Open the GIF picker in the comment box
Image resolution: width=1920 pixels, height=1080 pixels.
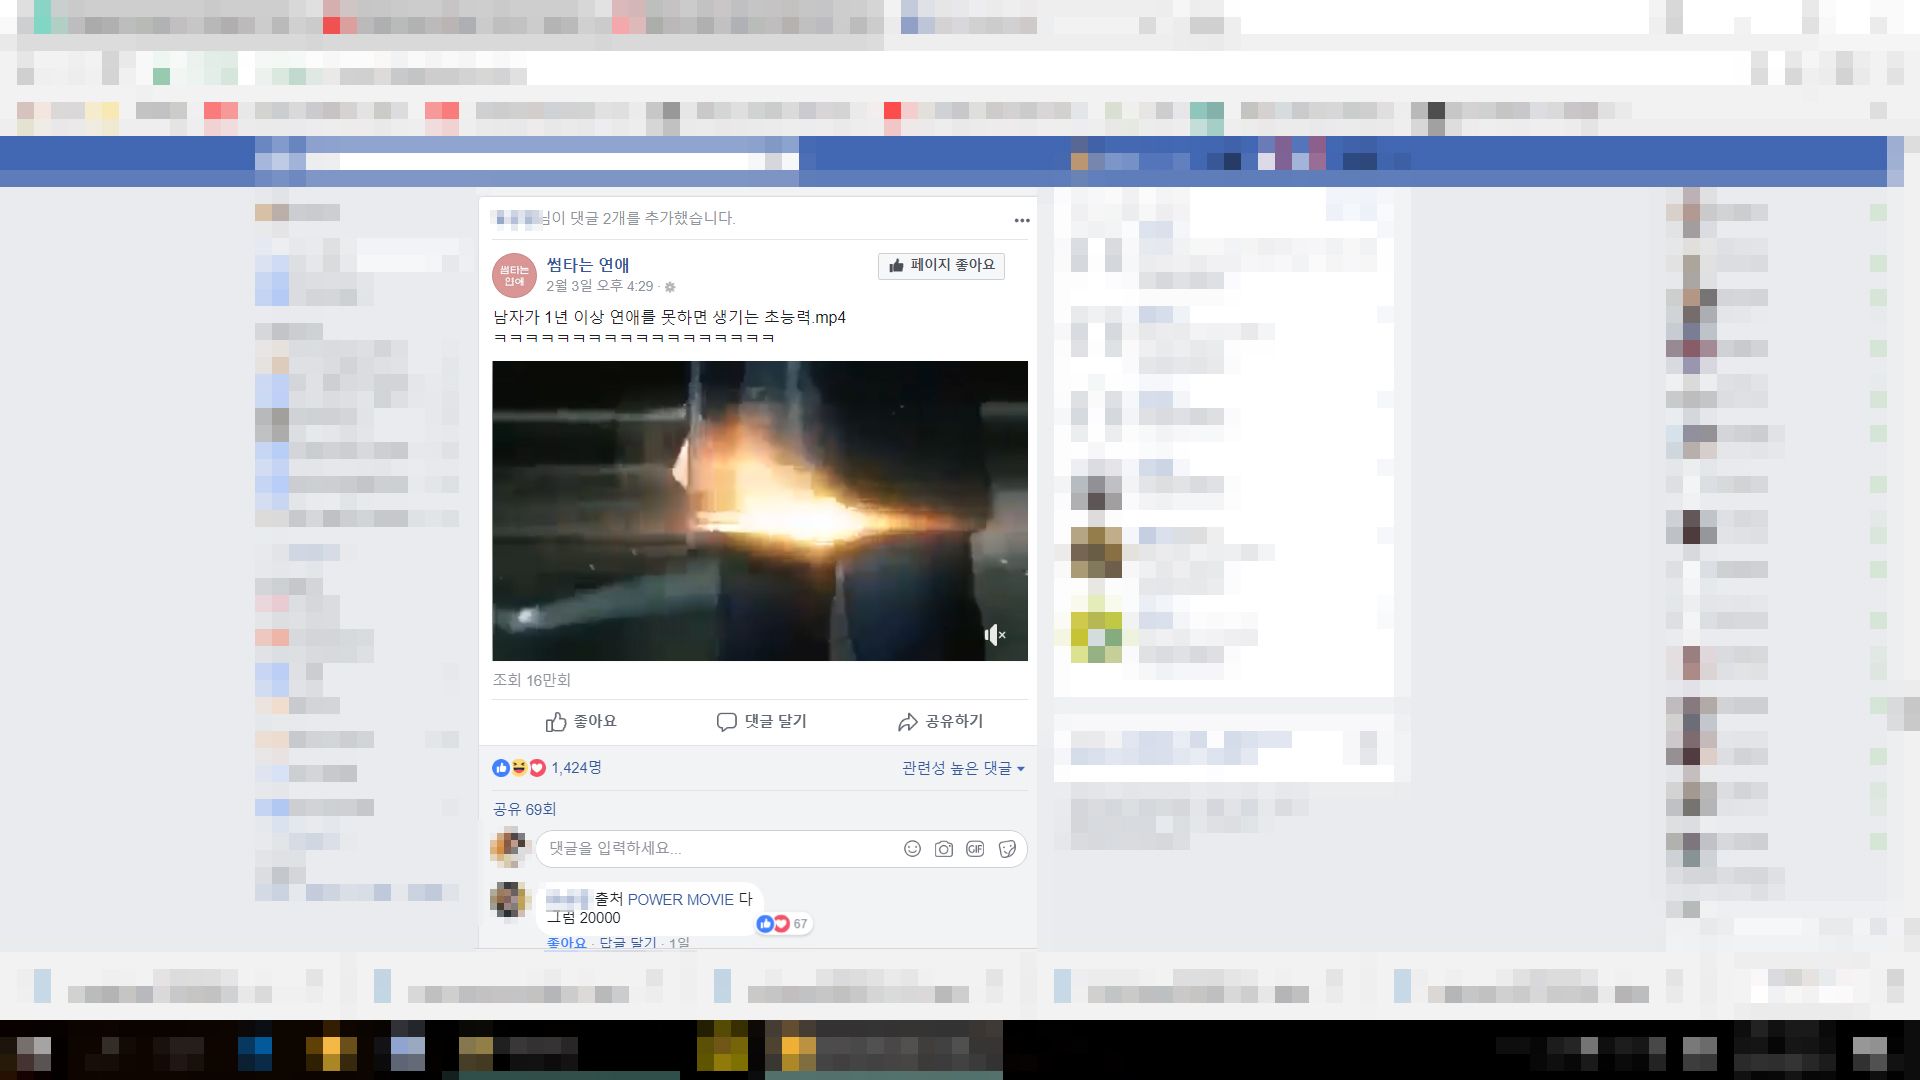[x=975, y=849]
